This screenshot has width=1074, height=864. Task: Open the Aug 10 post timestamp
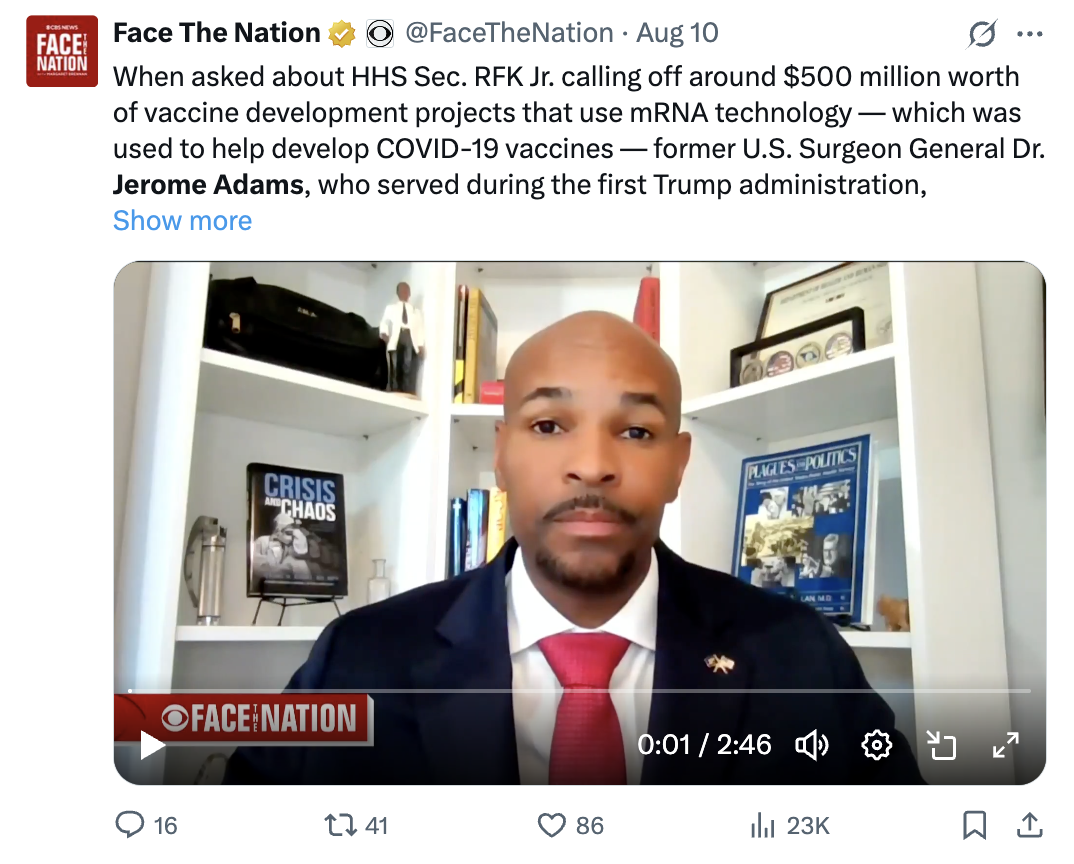[x=677, y=33]
